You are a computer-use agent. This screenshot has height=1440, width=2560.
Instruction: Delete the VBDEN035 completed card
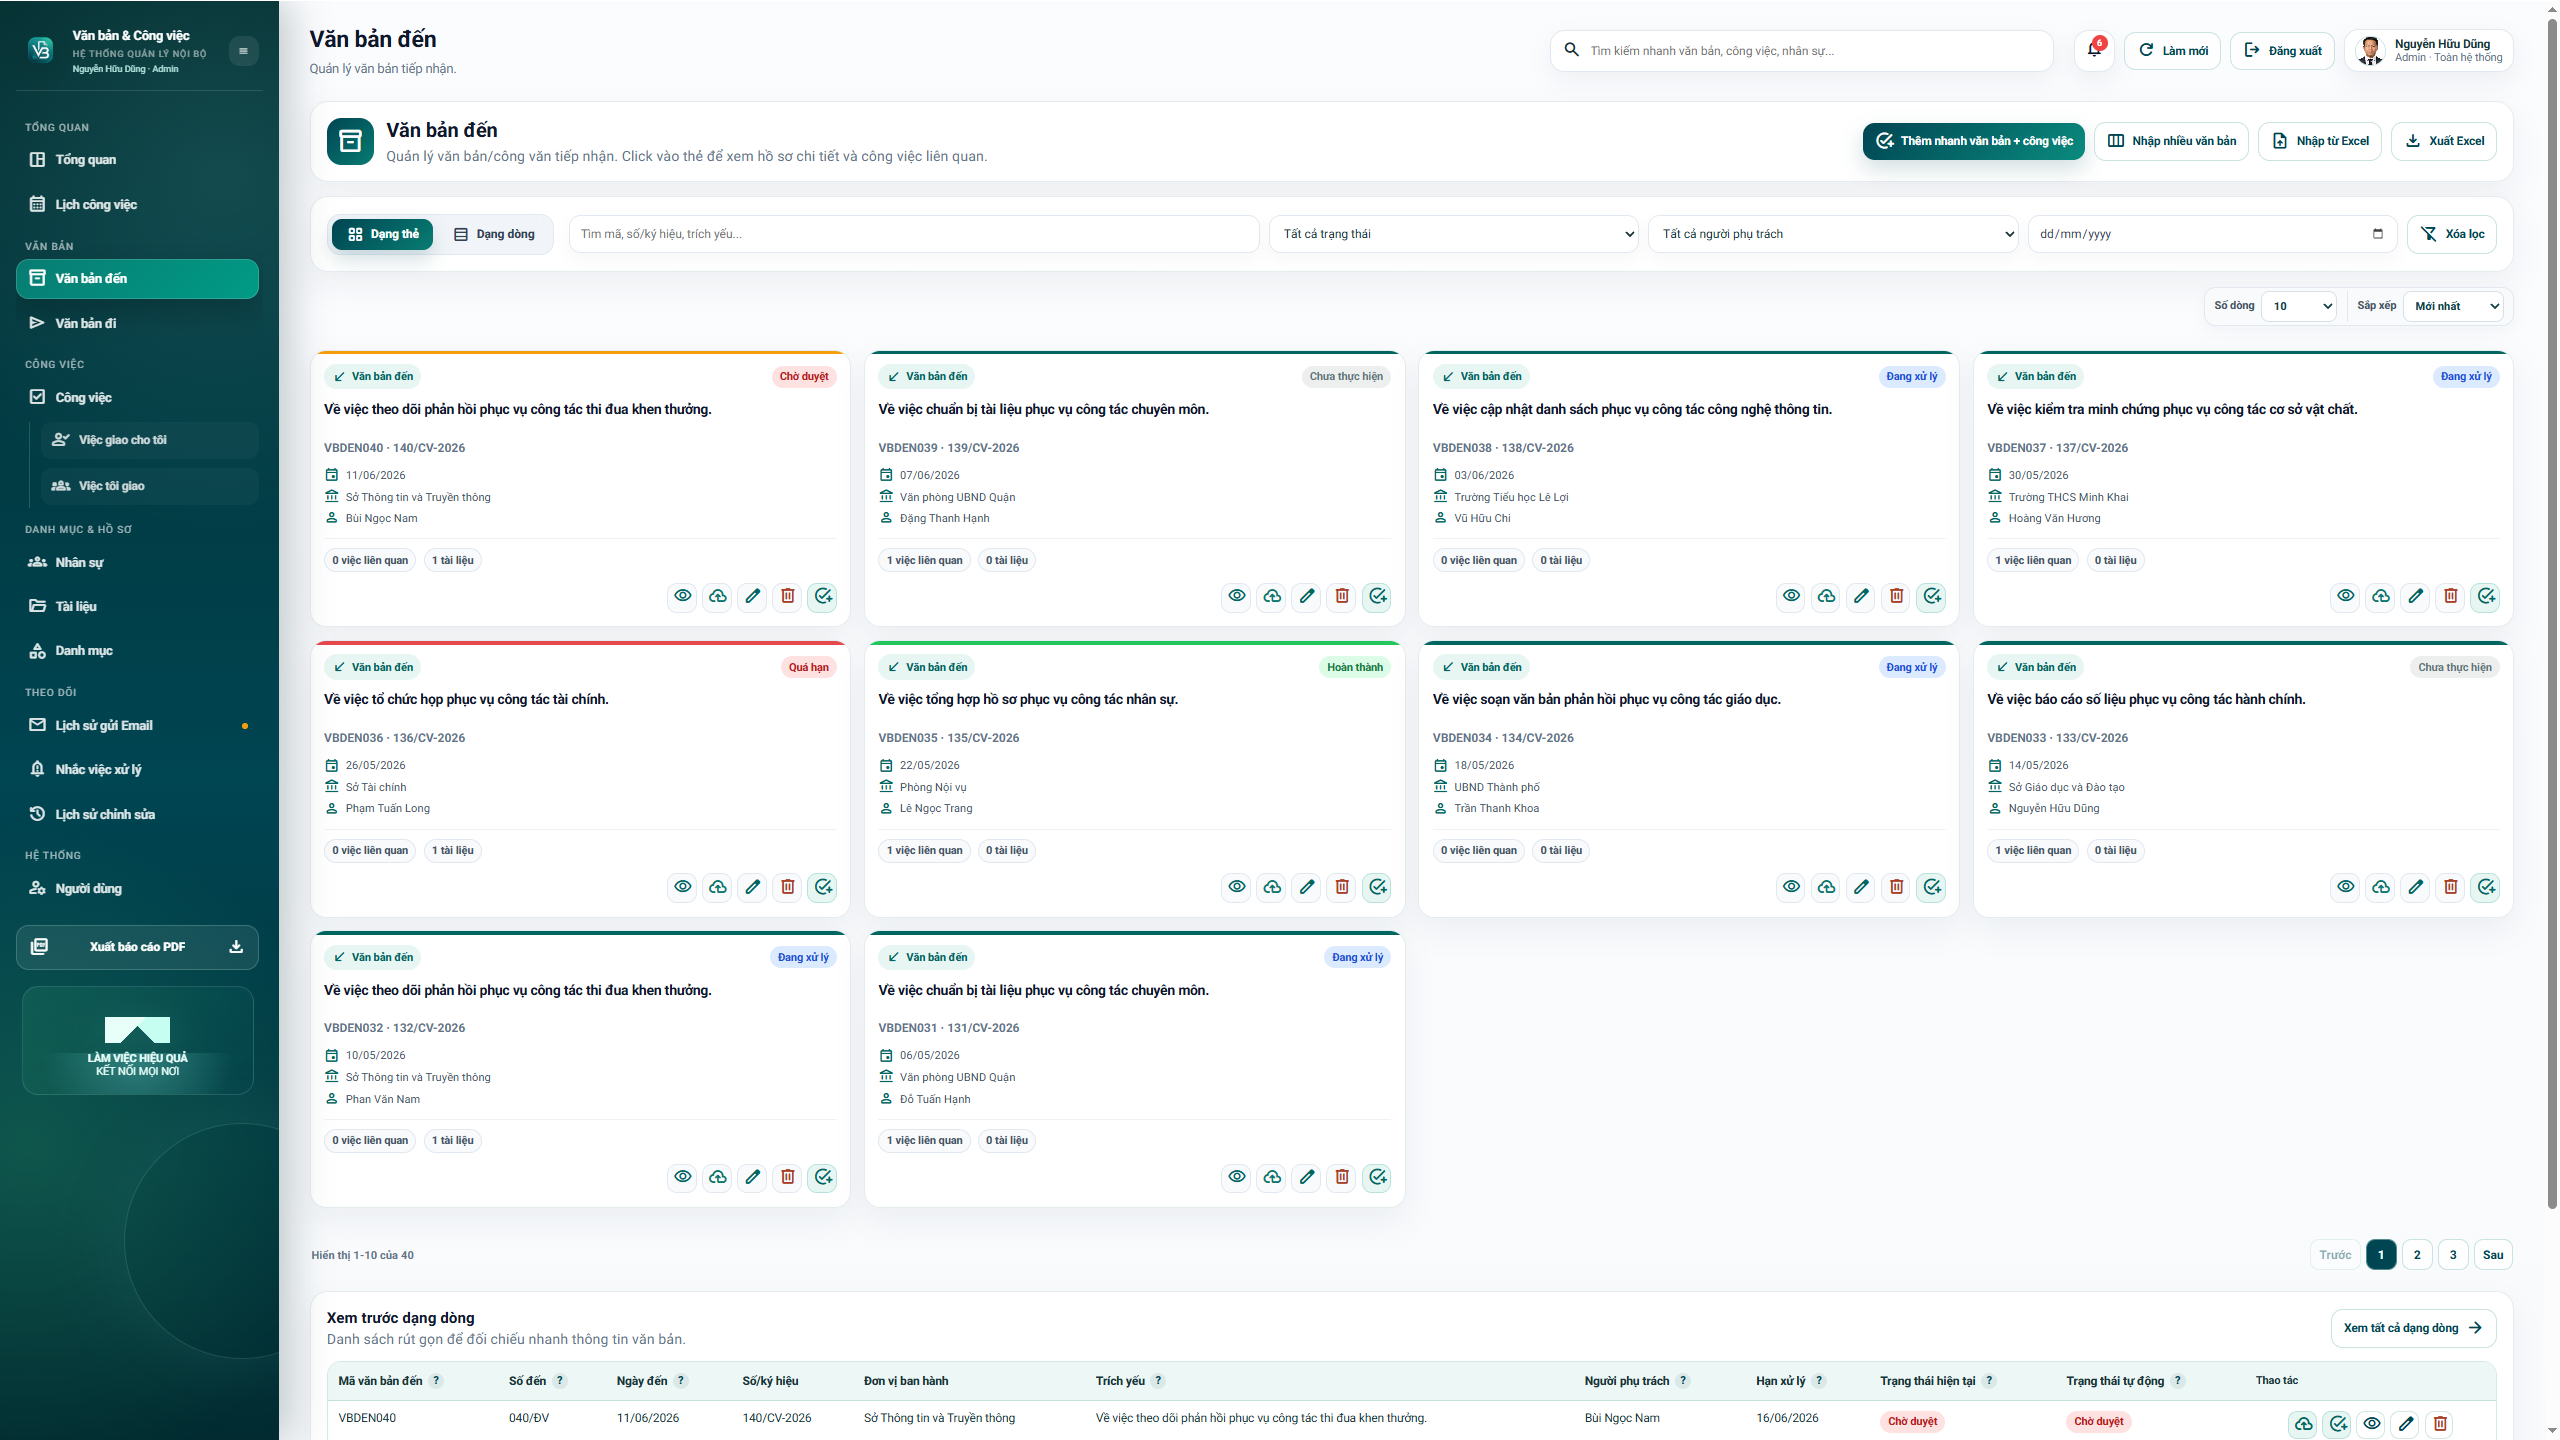(1342, 887)
